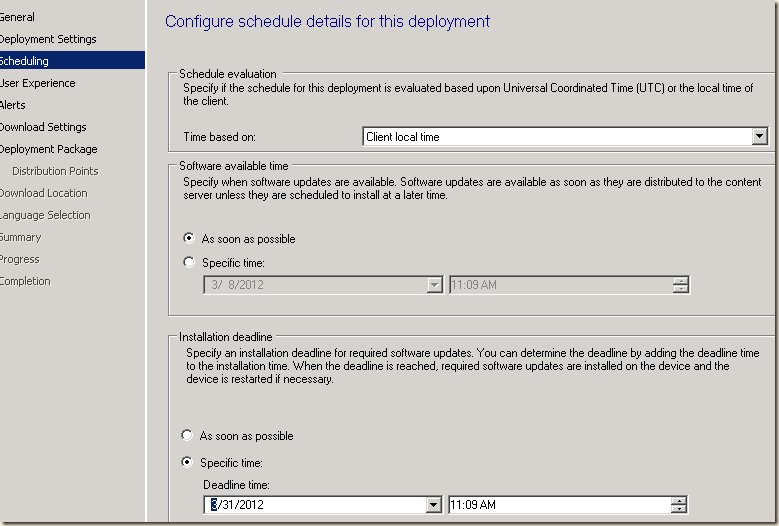
Task: Click the Installation deadline group title
Action: [226, 337]
